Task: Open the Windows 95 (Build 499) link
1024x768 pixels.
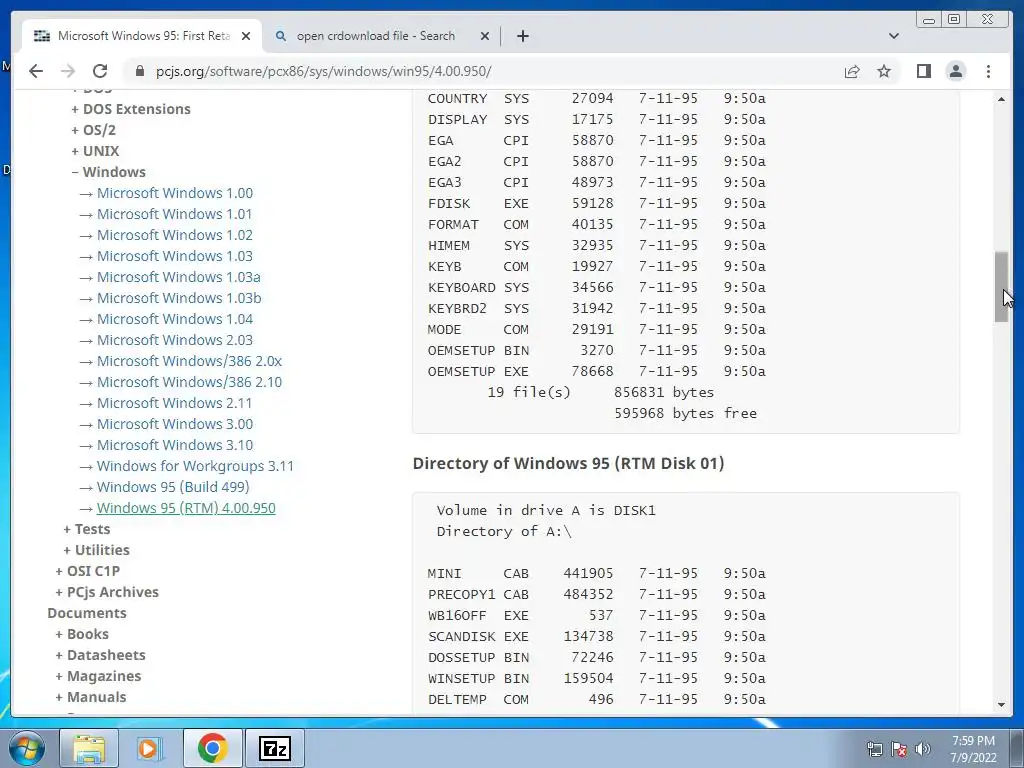Action: click(173, 487)
